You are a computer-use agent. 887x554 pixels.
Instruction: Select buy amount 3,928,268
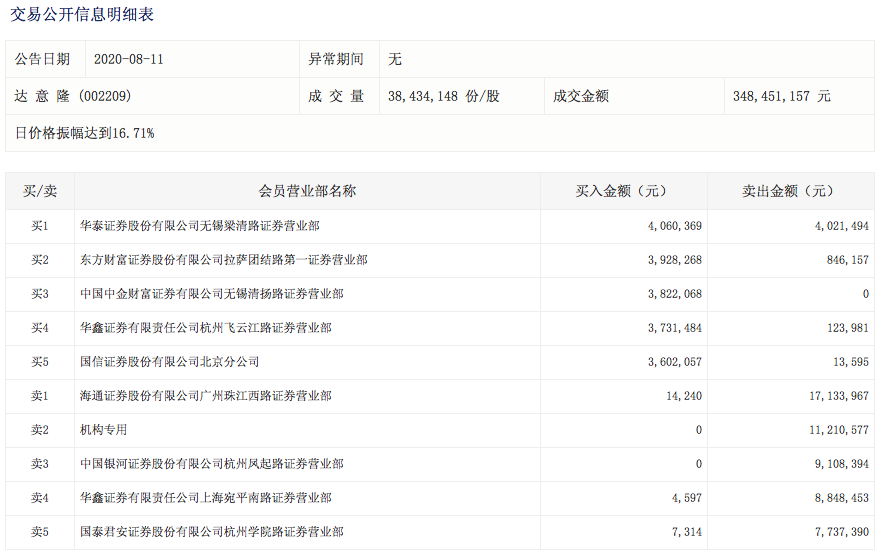click(675, 260)
